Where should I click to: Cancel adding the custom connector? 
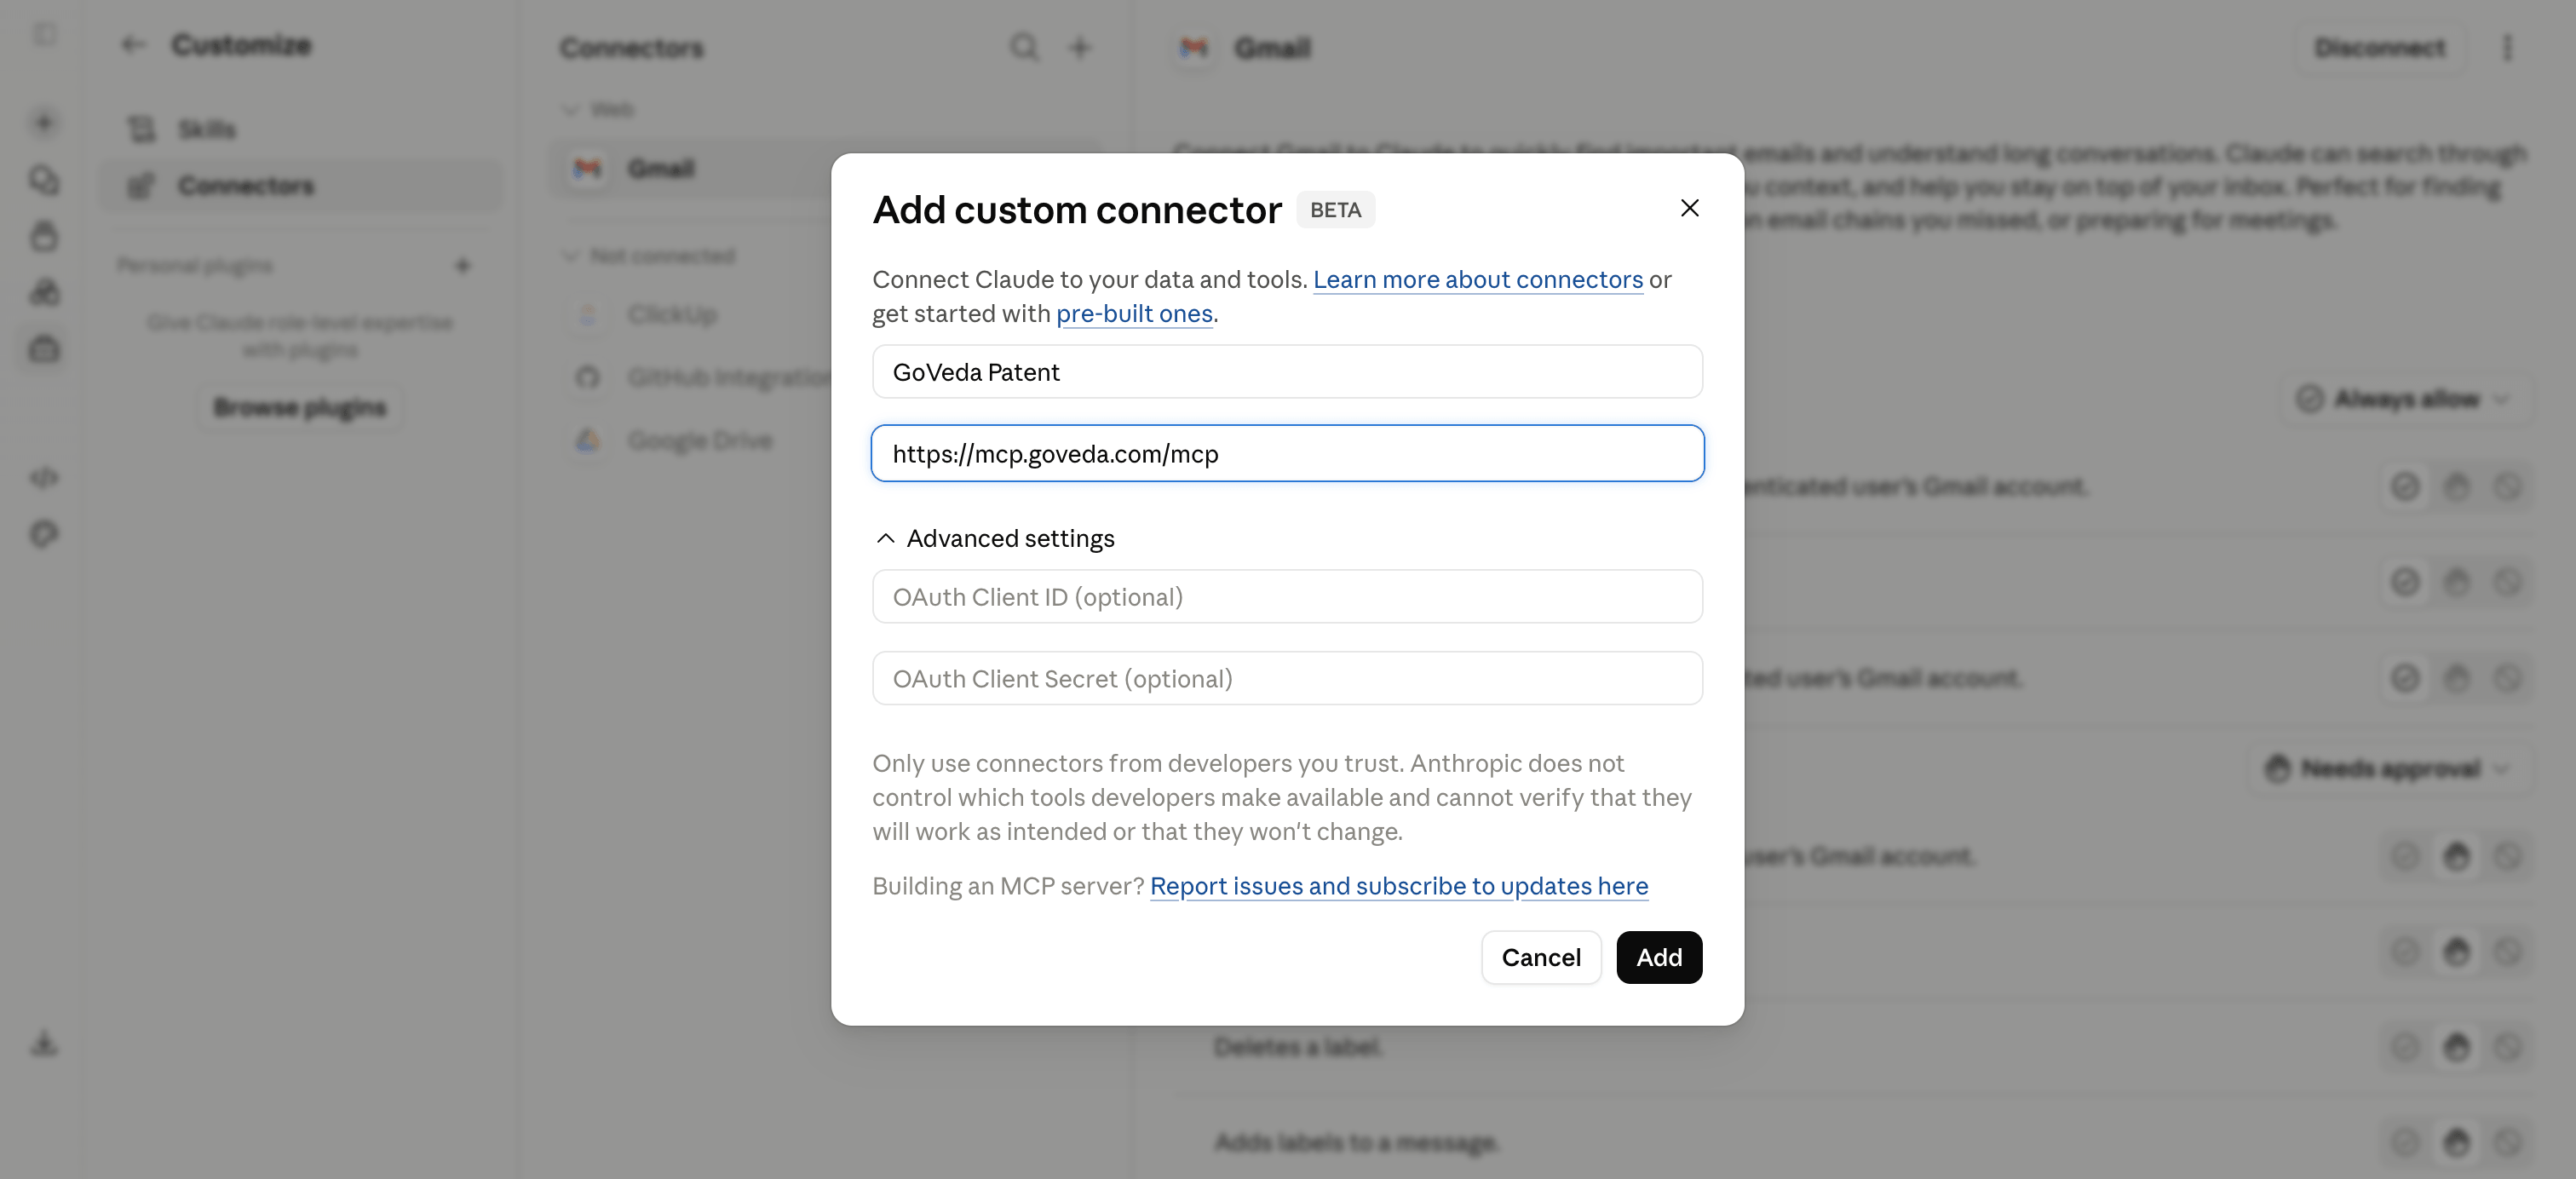point(1541,958)
